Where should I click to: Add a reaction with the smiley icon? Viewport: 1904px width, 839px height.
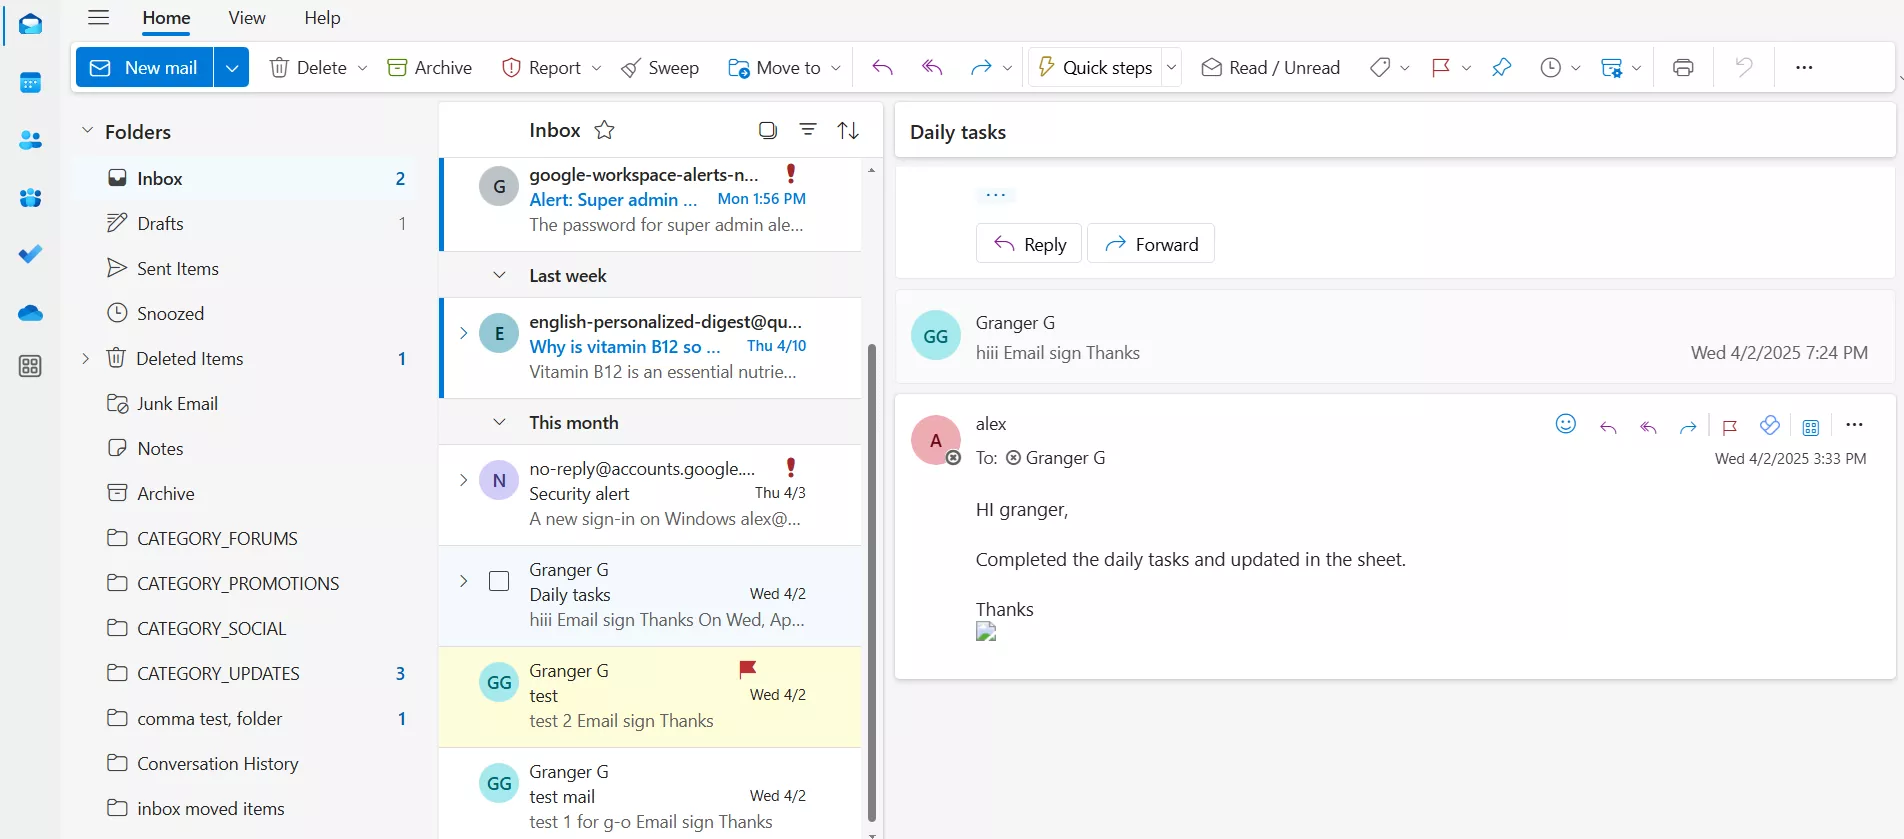(x=1566, y=424)
